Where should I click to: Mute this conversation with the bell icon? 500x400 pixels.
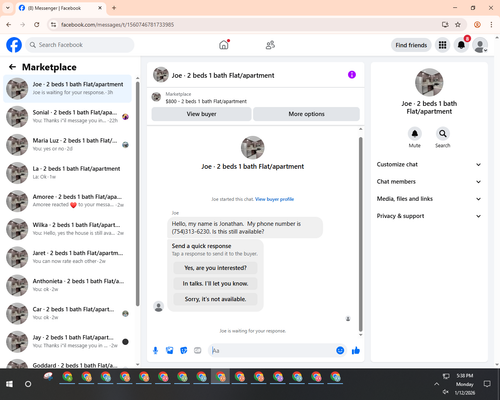click(x=415, y=134)
